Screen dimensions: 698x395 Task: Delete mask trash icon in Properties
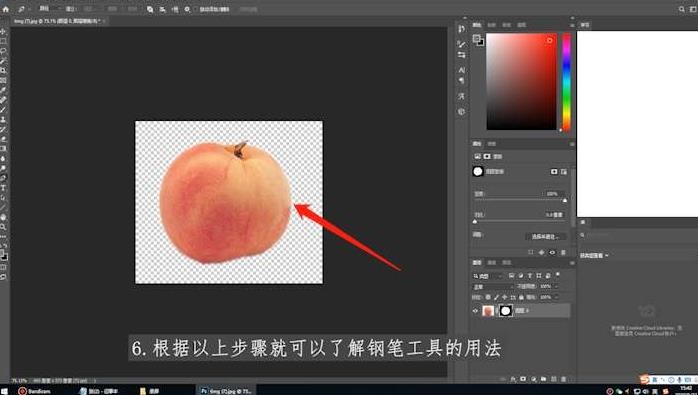(x=563, y=252)
